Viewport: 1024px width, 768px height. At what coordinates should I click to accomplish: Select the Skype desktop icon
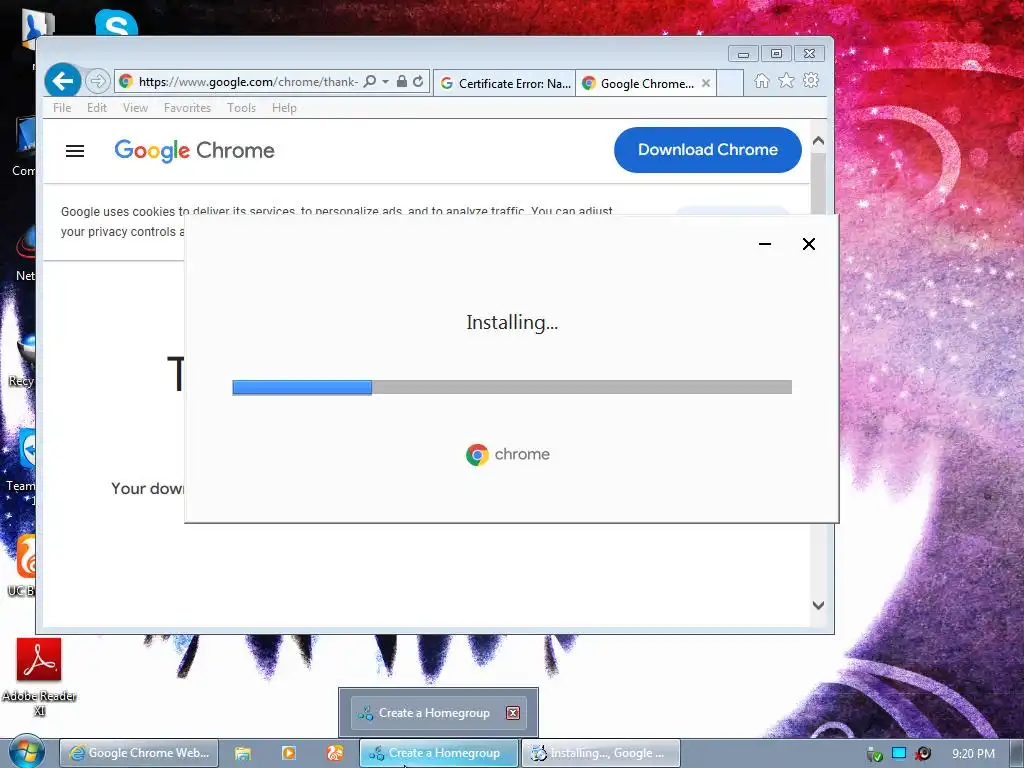[x=116, y=24]
